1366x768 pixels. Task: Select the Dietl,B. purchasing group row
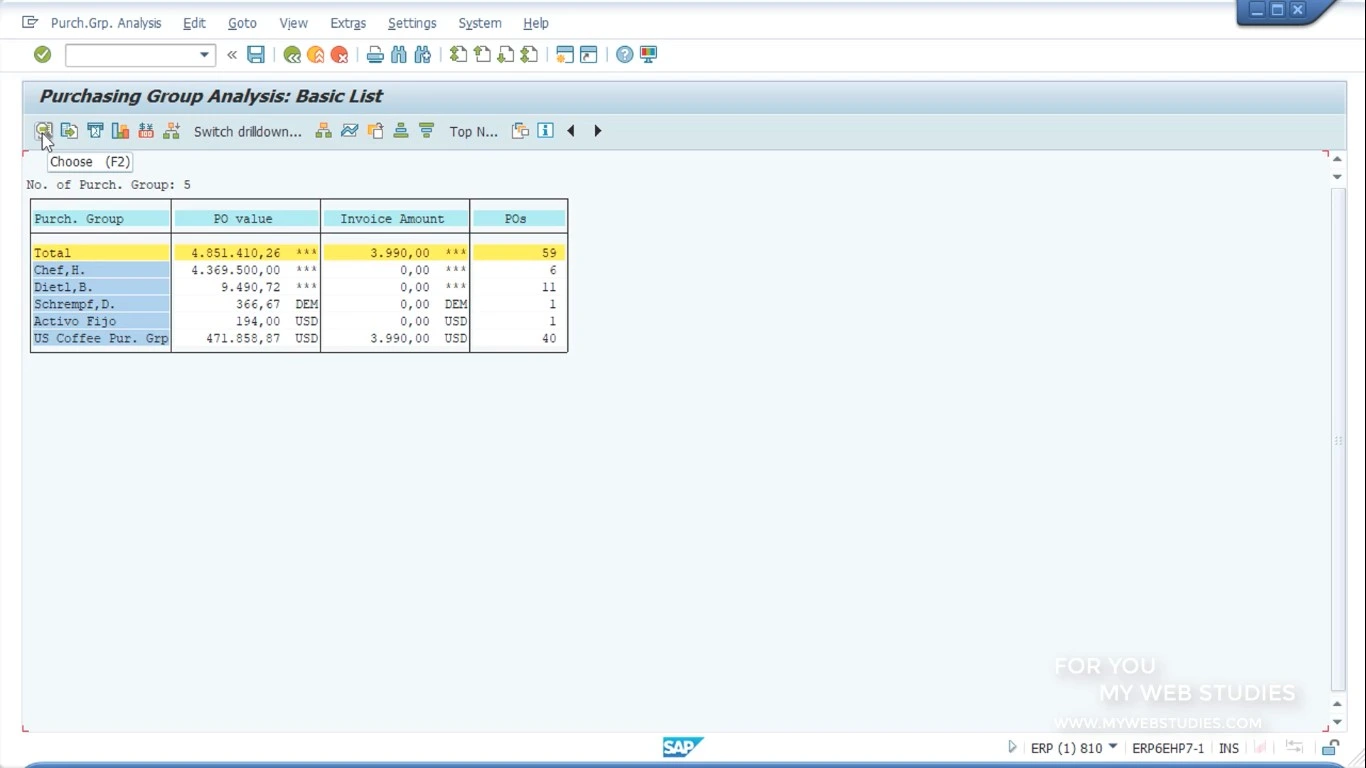coord(101,287)
